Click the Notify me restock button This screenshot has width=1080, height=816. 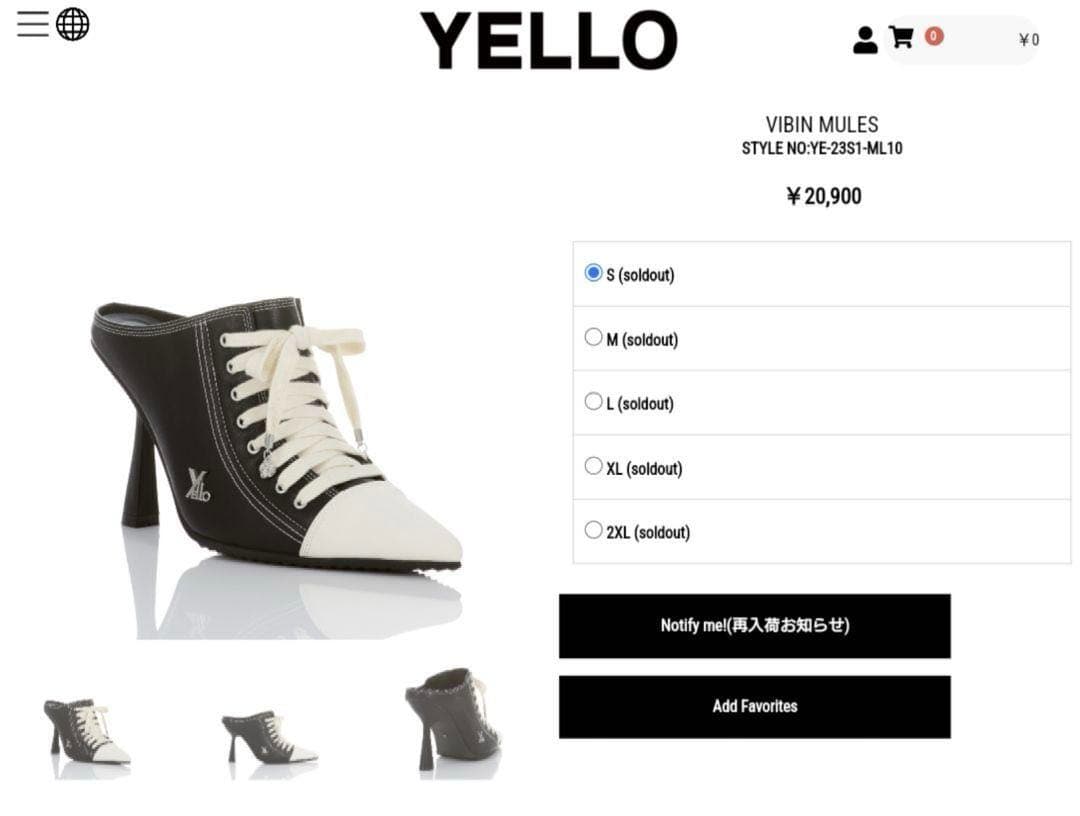(x=755, y=627)
